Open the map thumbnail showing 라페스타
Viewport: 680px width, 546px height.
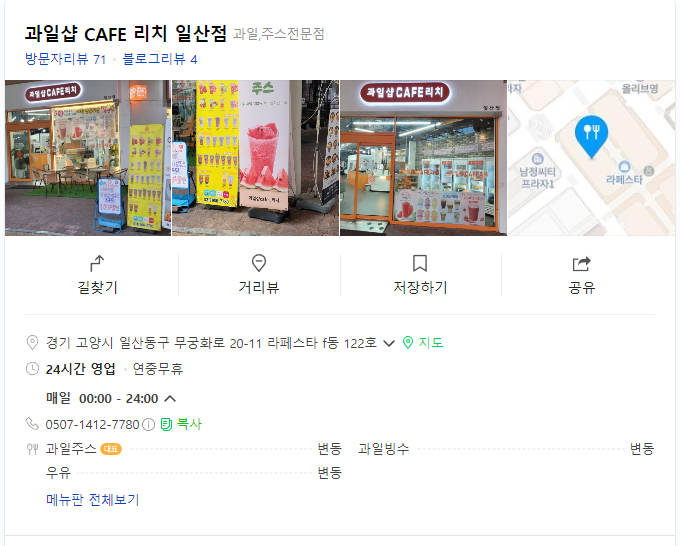(x=592, y=158)
